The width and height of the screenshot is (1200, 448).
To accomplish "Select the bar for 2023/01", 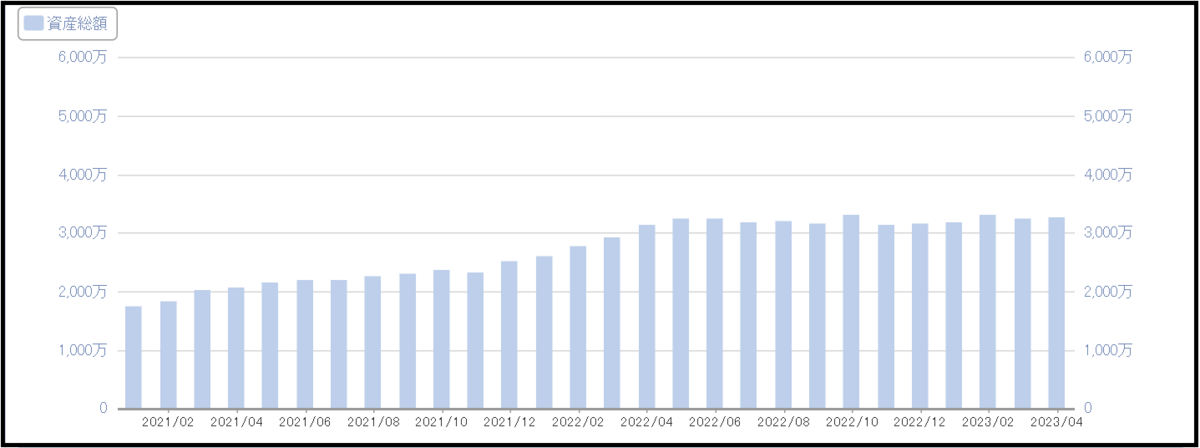I will pos(954,315).
